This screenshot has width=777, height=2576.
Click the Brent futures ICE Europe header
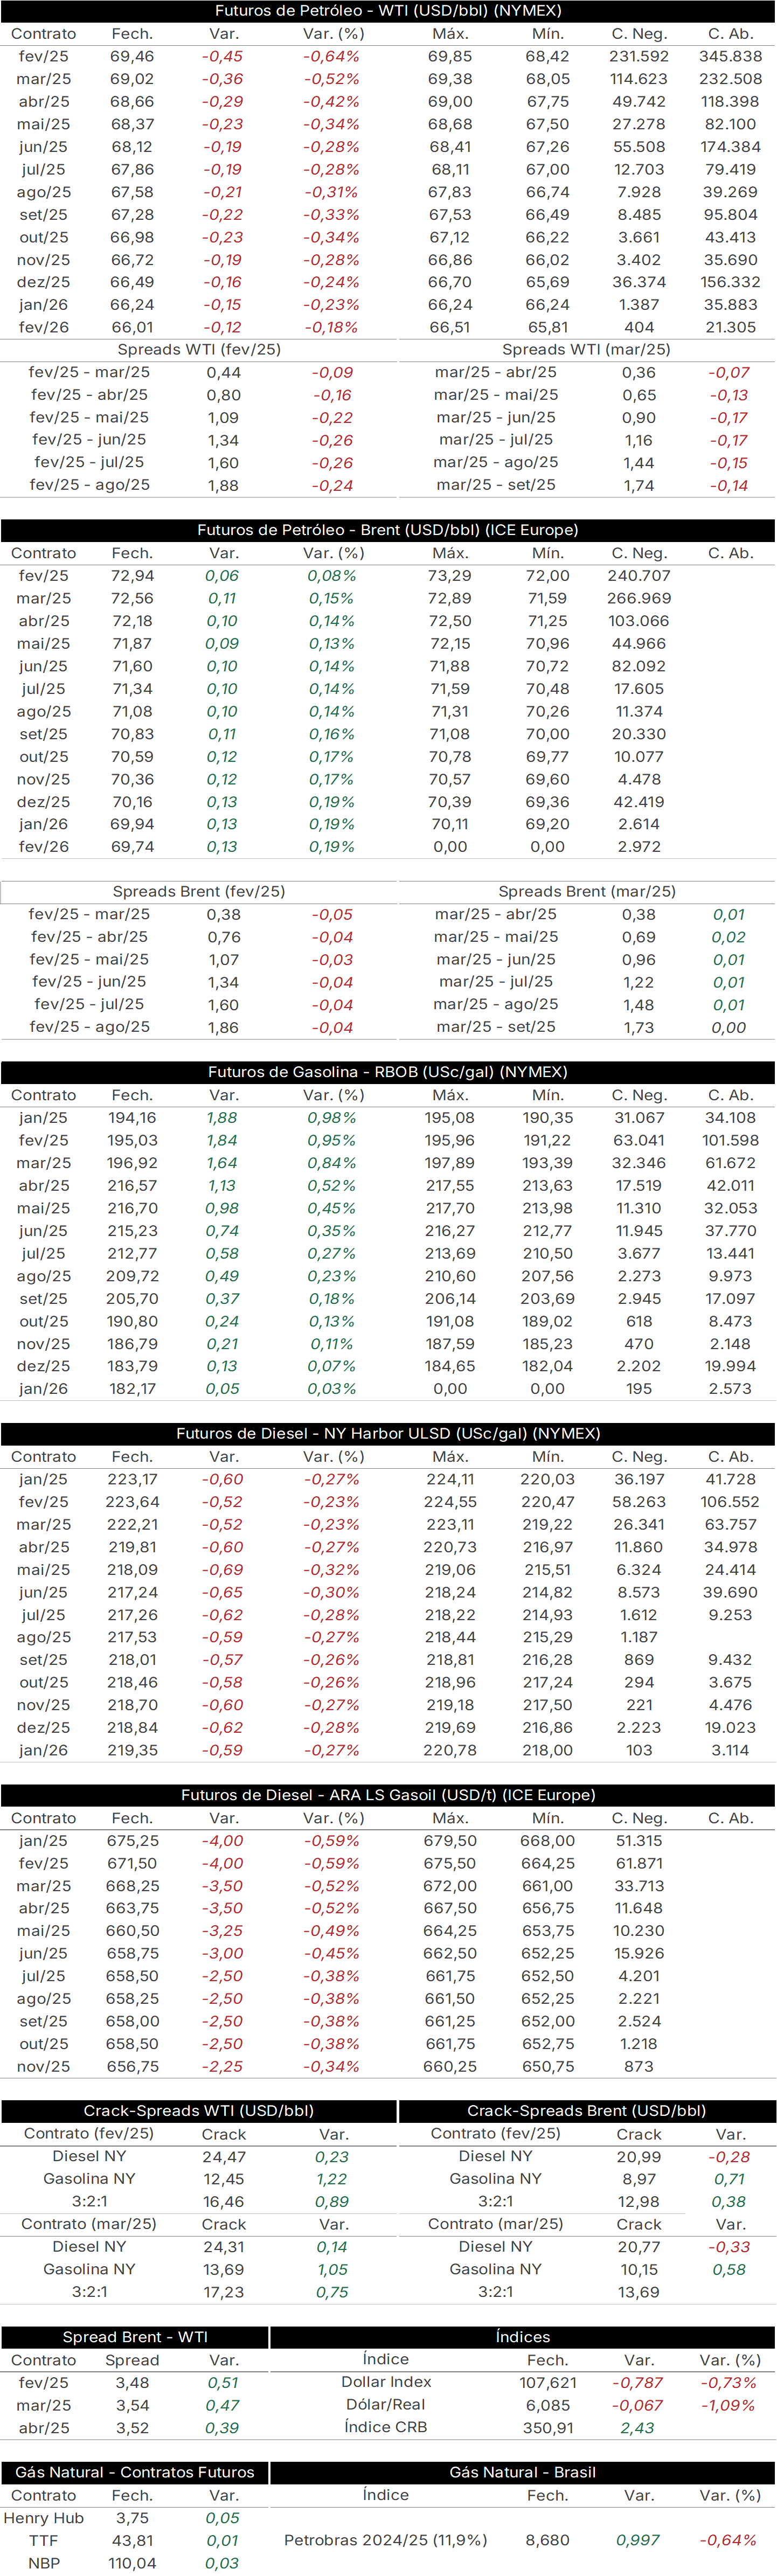[x=388, y=530]
